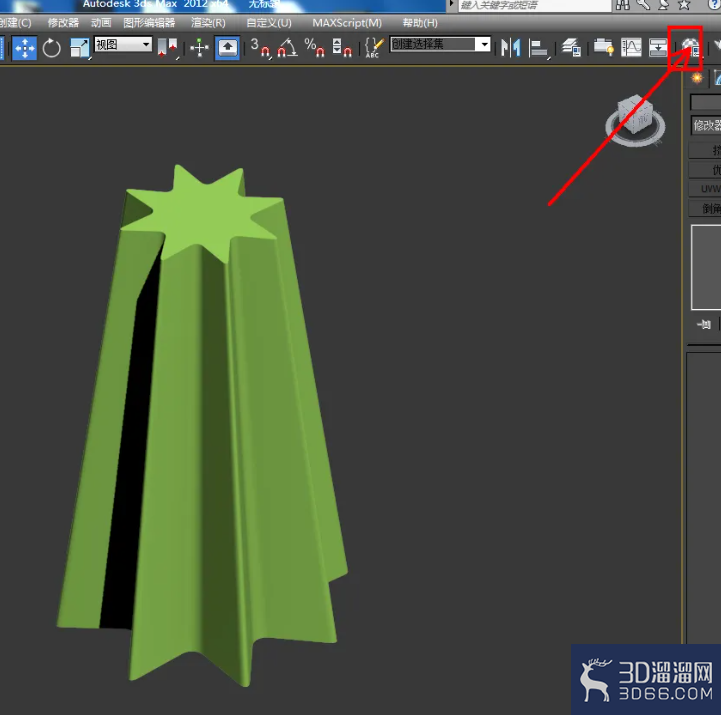Switch to the Create command panel tab
721x715 pixels.
[x=697, y=79]
